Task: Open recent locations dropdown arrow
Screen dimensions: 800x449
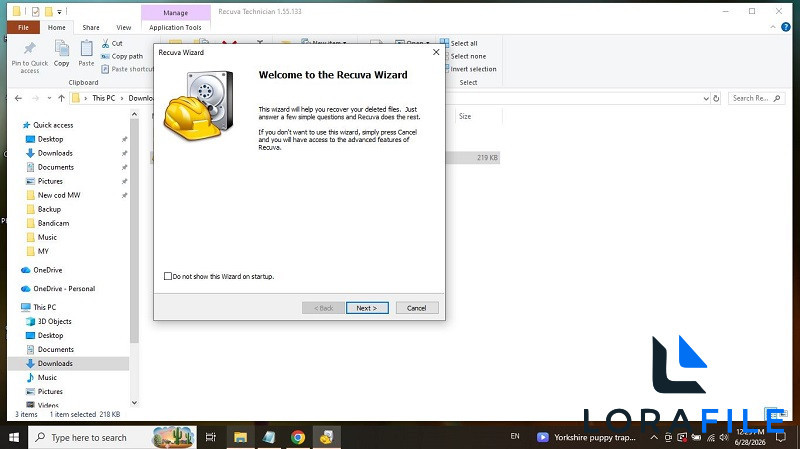Action: coord(49,98)
